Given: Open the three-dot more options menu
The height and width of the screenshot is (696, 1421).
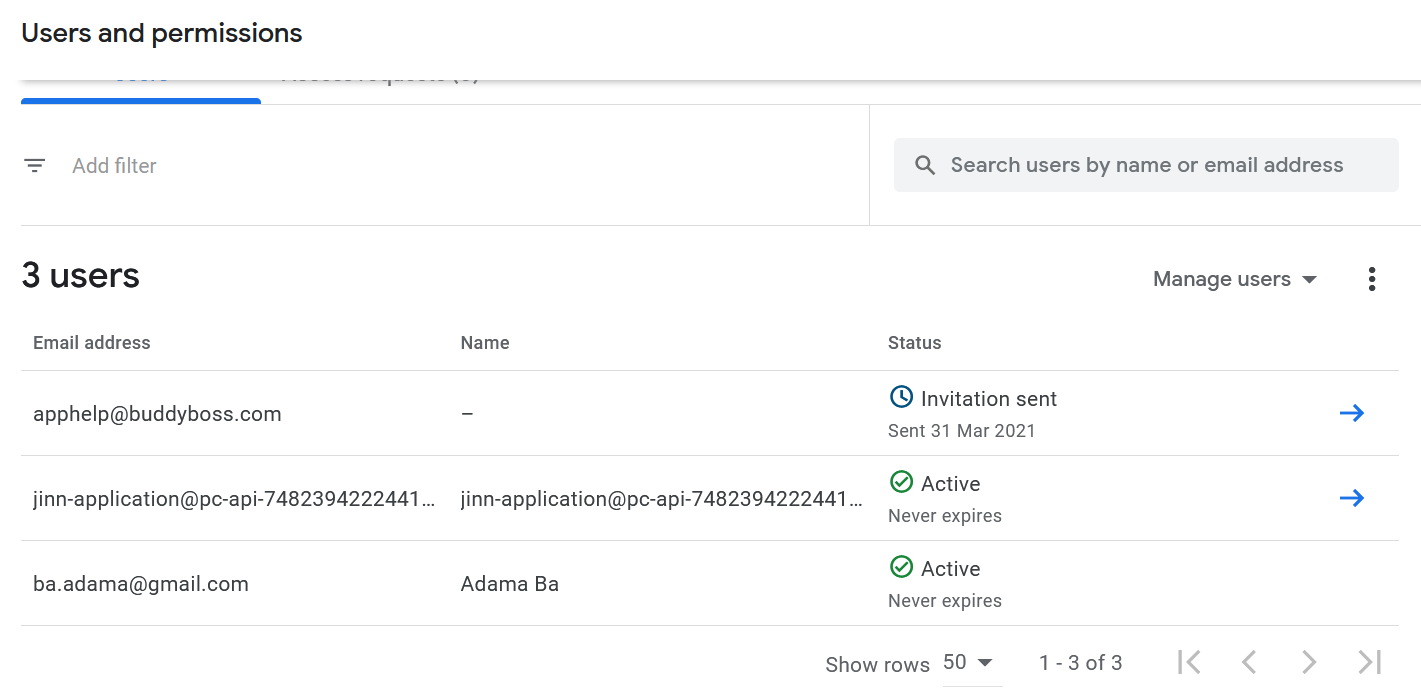Looking at the screenshot, I should pos(1371,280).
